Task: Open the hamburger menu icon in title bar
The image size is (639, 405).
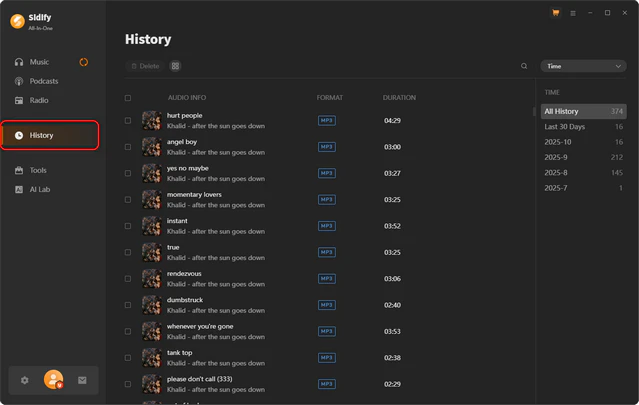Action: point(573,13)
